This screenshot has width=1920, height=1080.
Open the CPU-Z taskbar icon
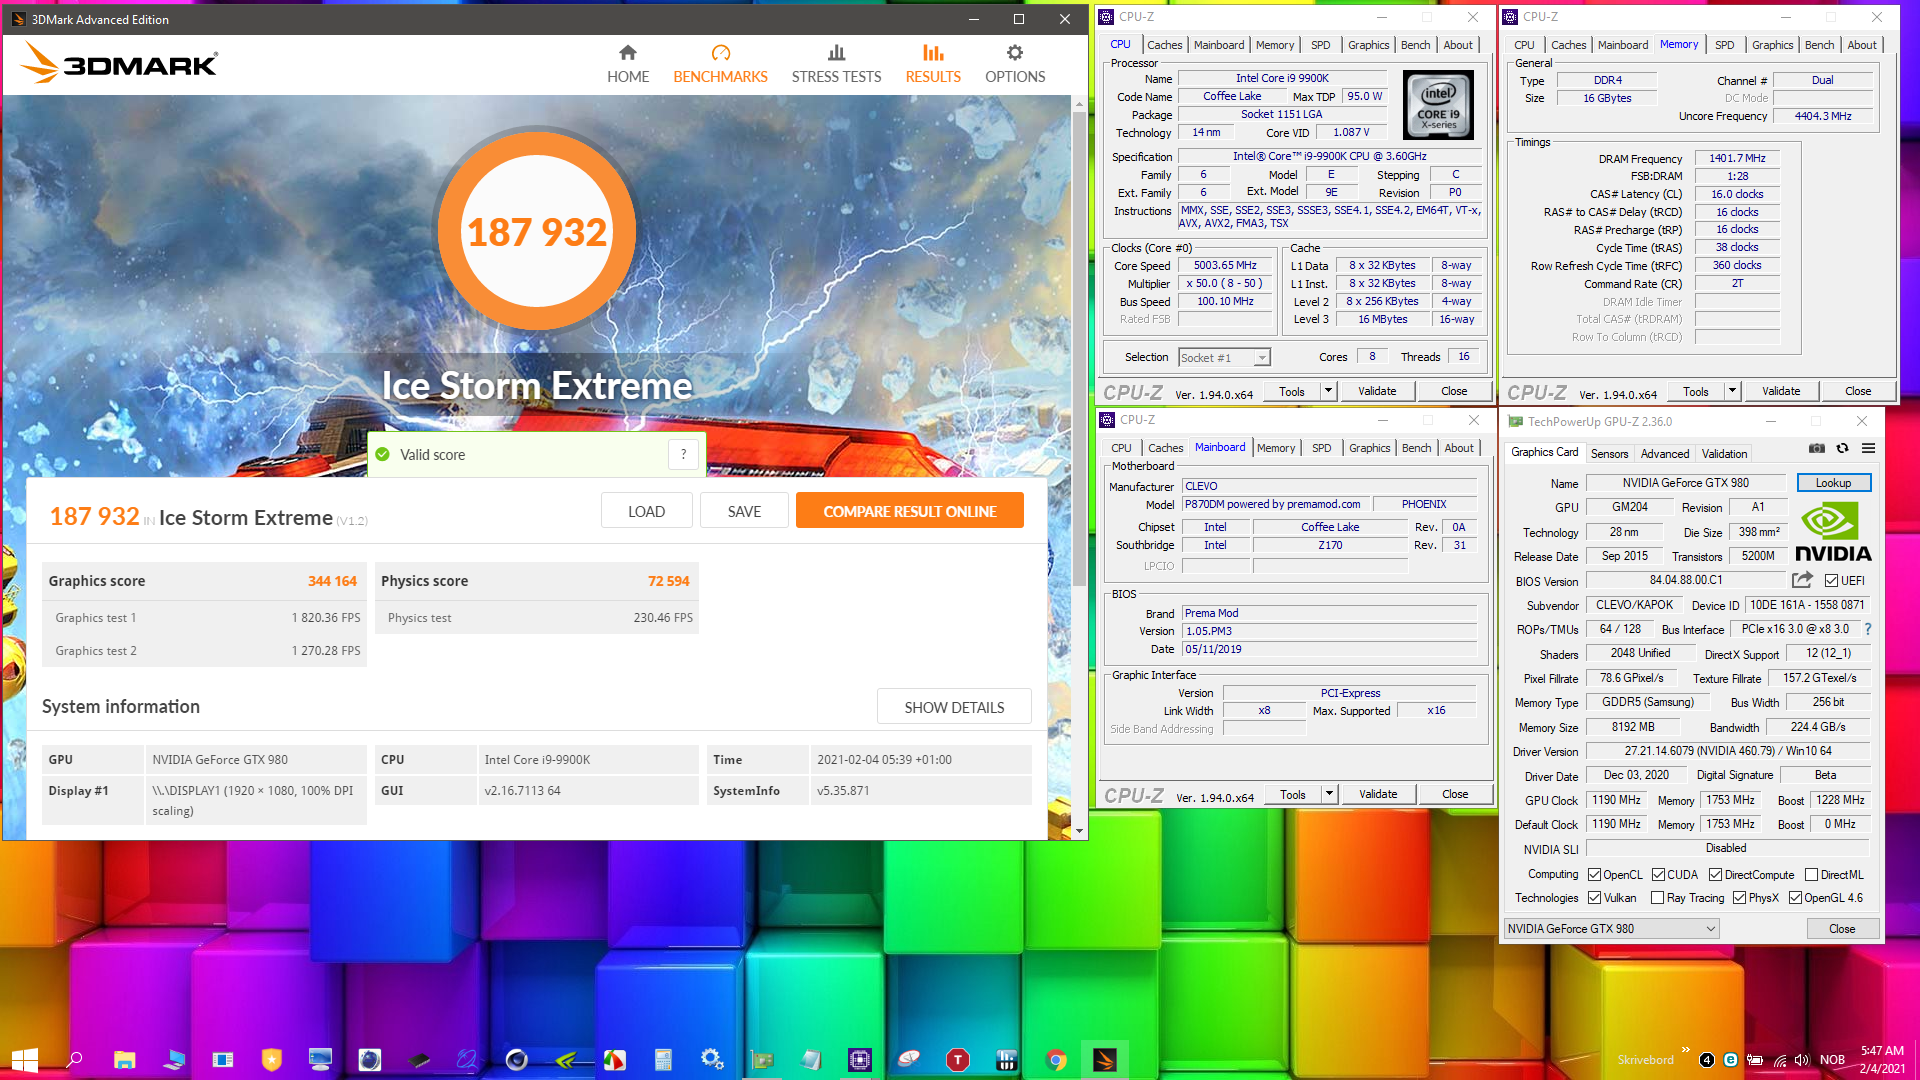(x=860, y=1059)
